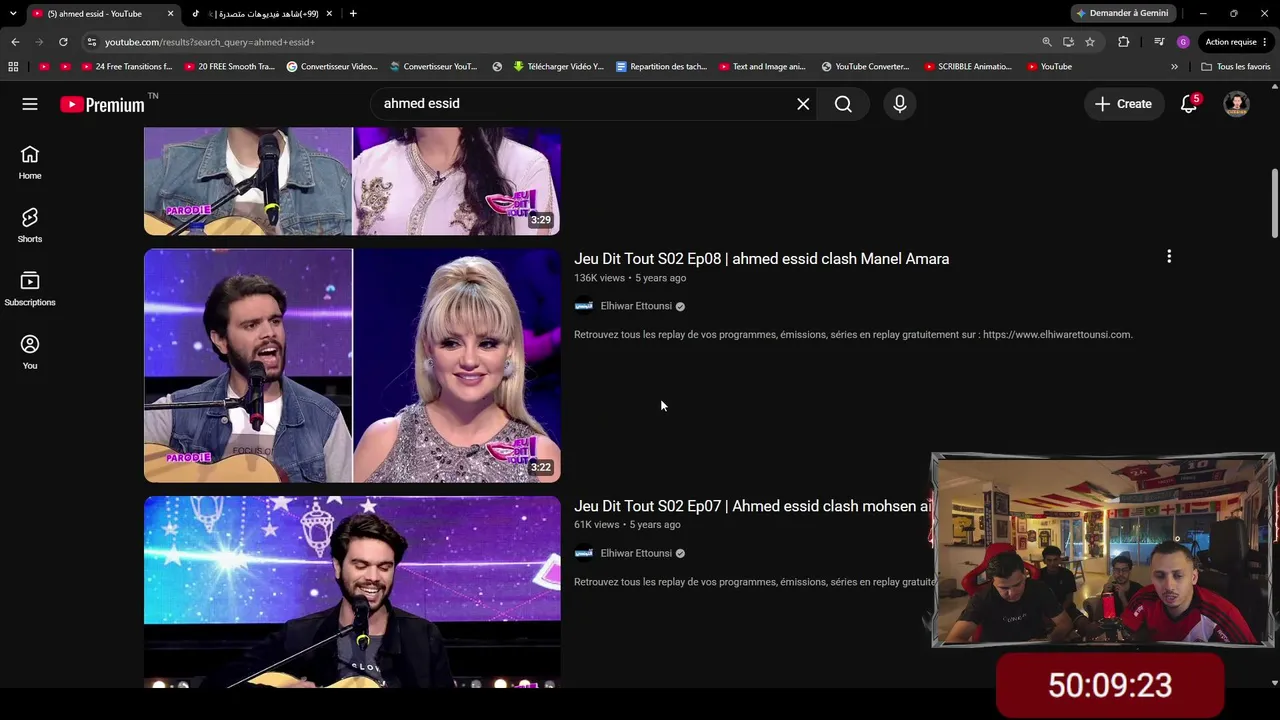Start voice search with the microphone
This screenshot has width=1280, height=720.
point(900,104)
